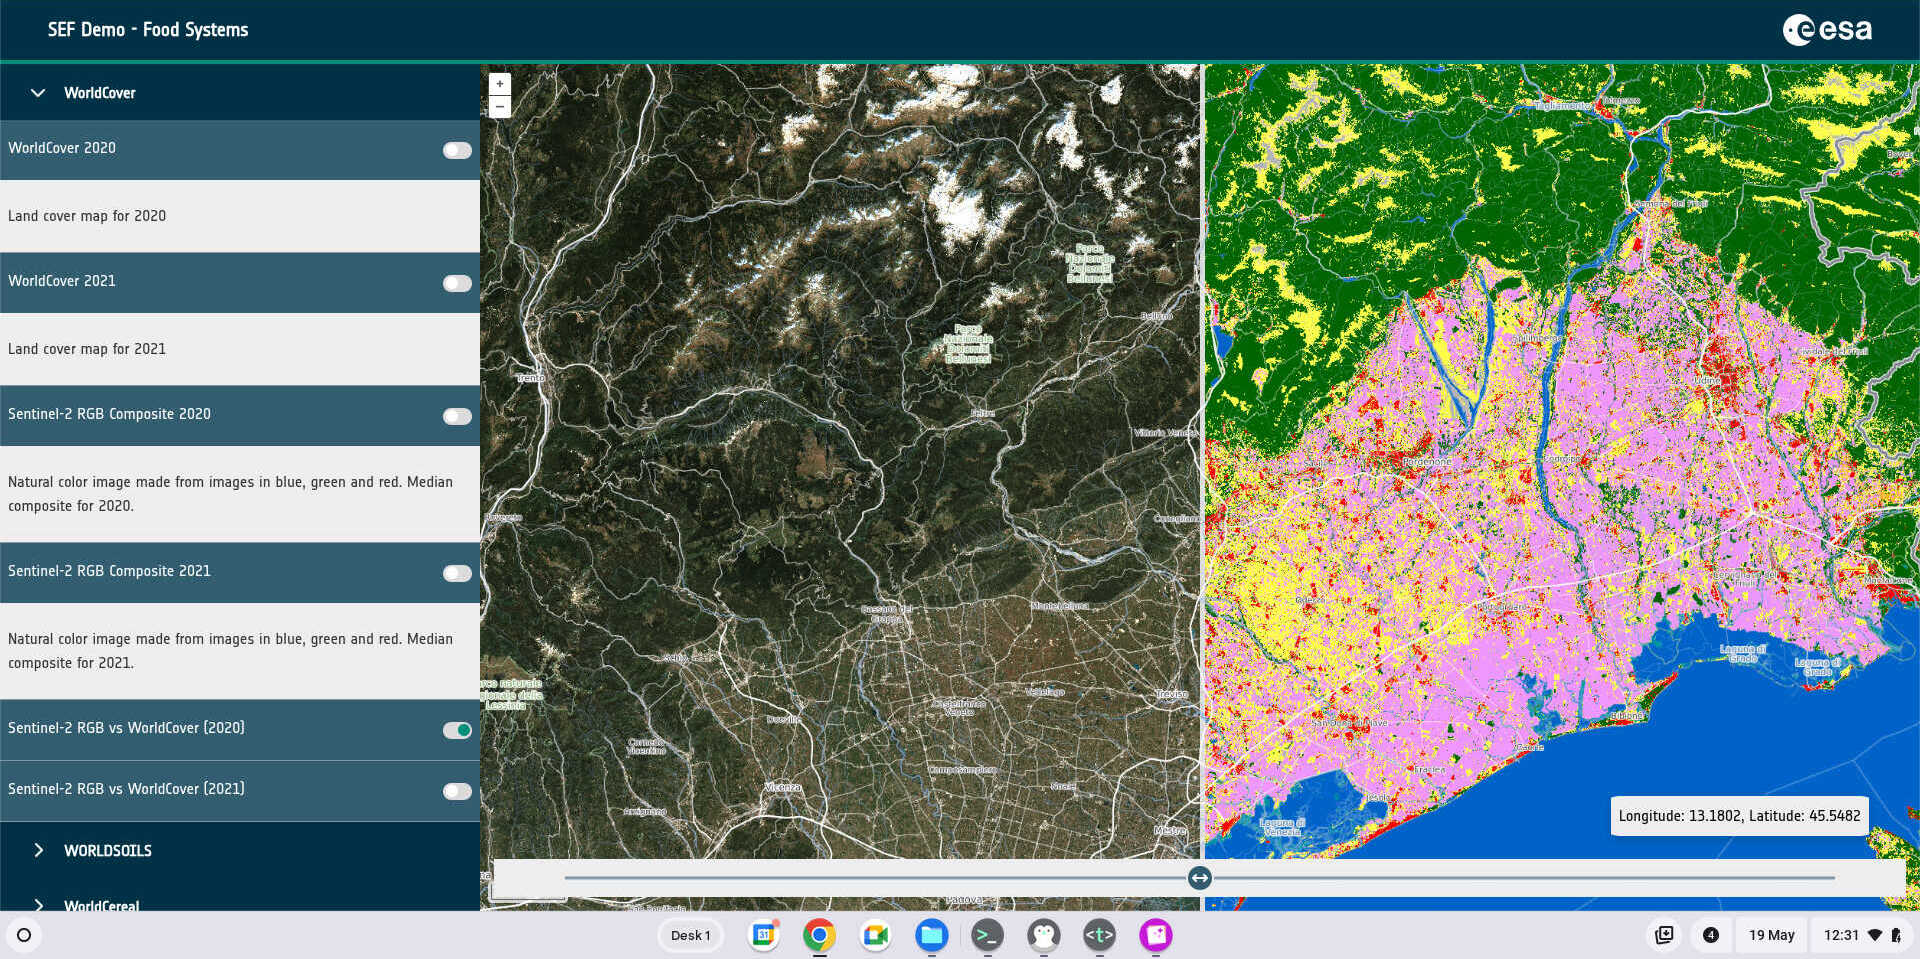This screenshot has height=959, width=1920.
Task: Click the map comparison swipe slider handle
Action: coord(1200,878)
